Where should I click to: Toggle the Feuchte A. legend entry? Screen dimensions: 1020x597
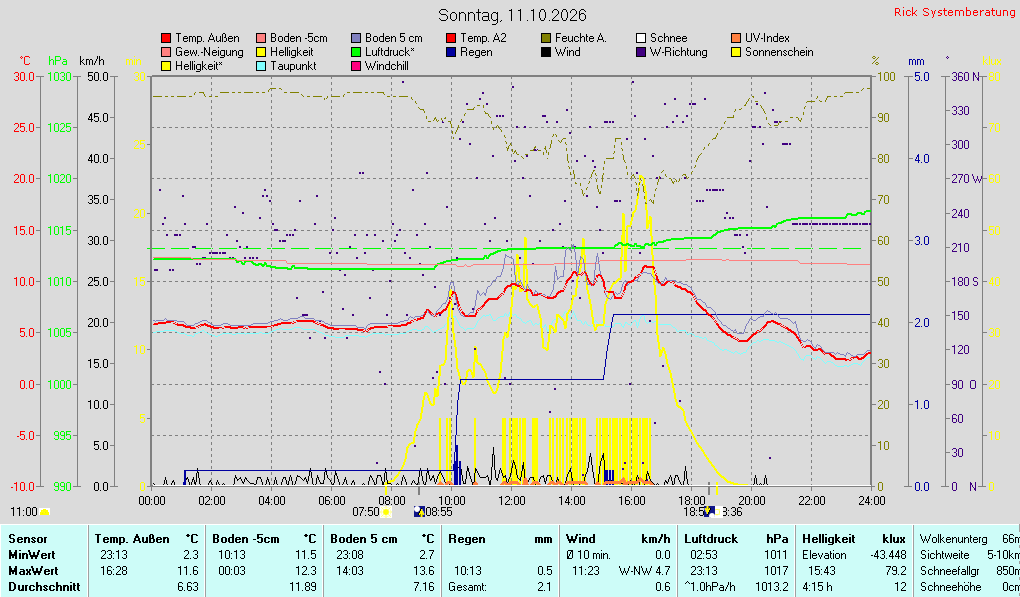point(573,38)
